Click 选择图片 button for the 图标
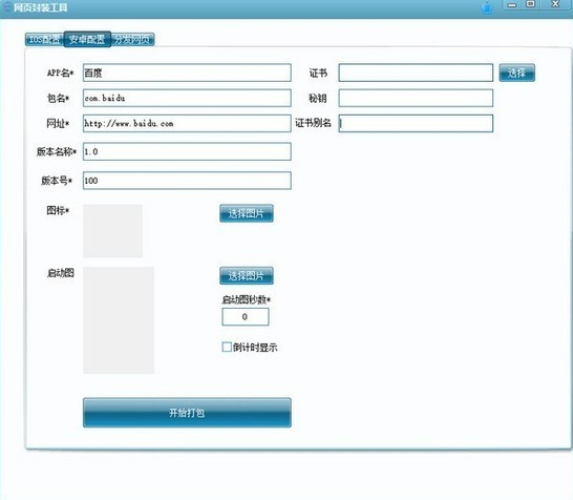 (x=246, y=213)
